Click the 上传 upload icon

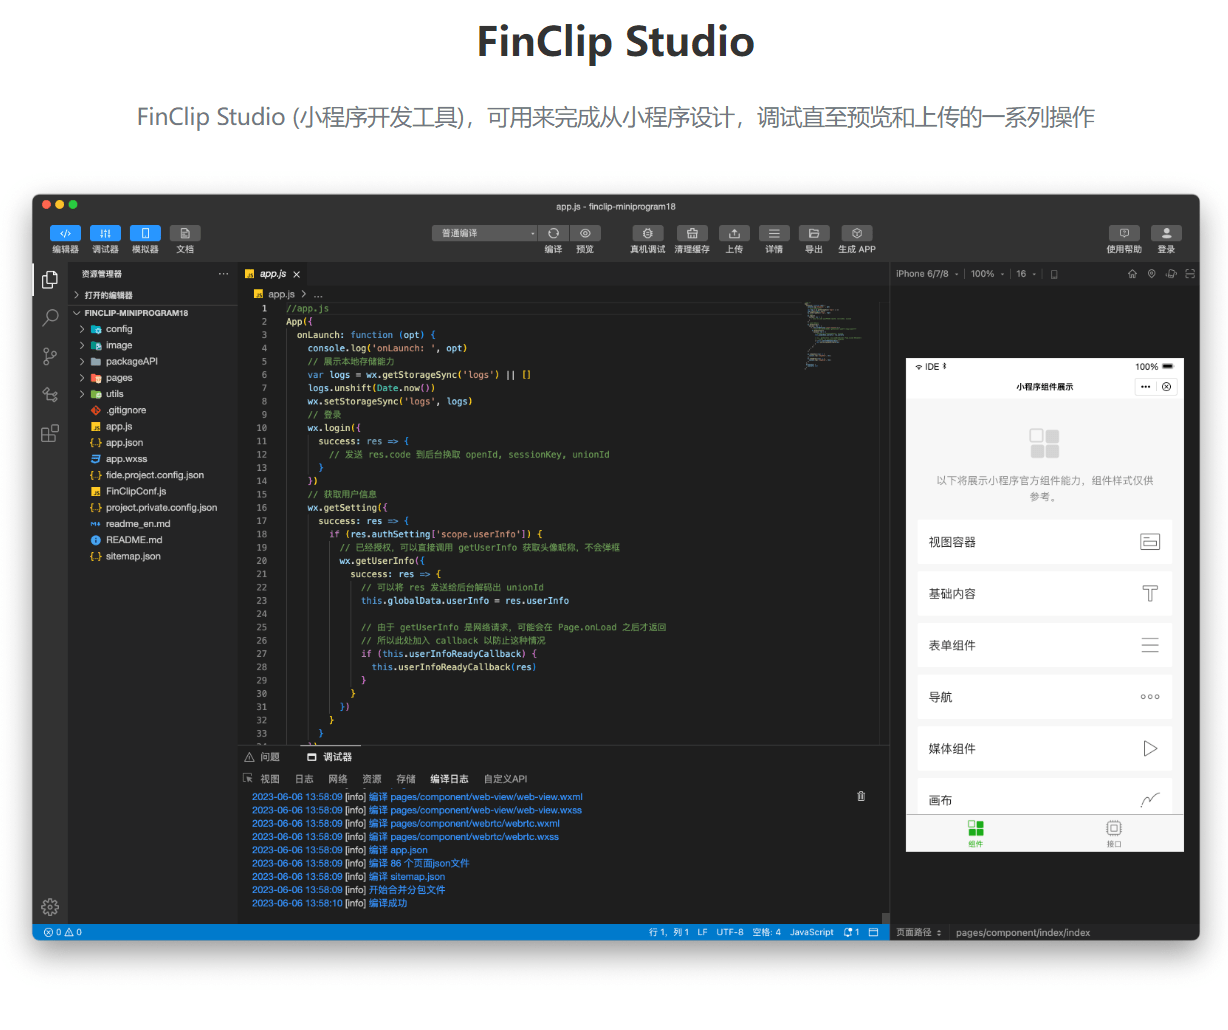734,233
